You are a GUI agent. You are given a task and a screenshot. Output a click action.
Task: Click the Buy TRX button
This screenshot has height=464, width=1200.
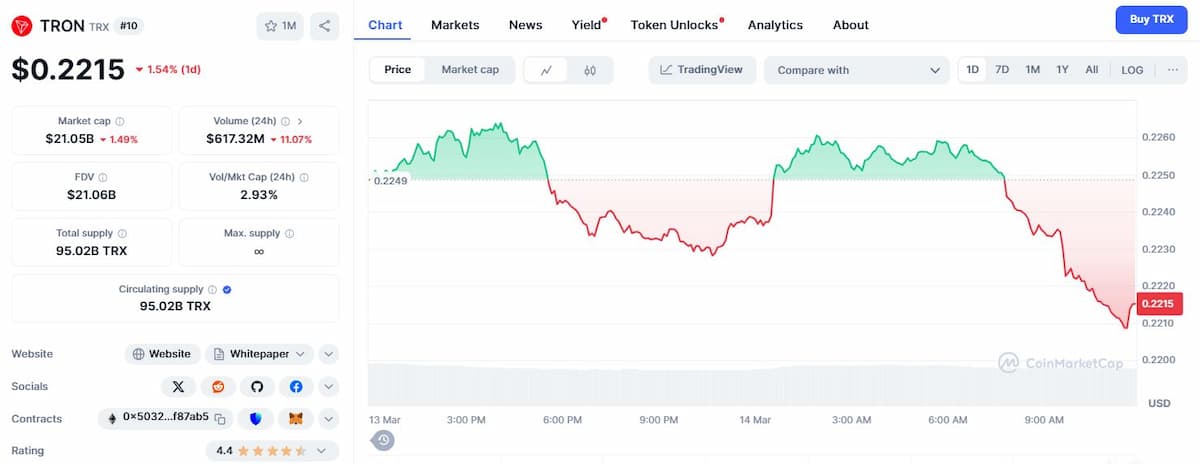coord(1151,20)
